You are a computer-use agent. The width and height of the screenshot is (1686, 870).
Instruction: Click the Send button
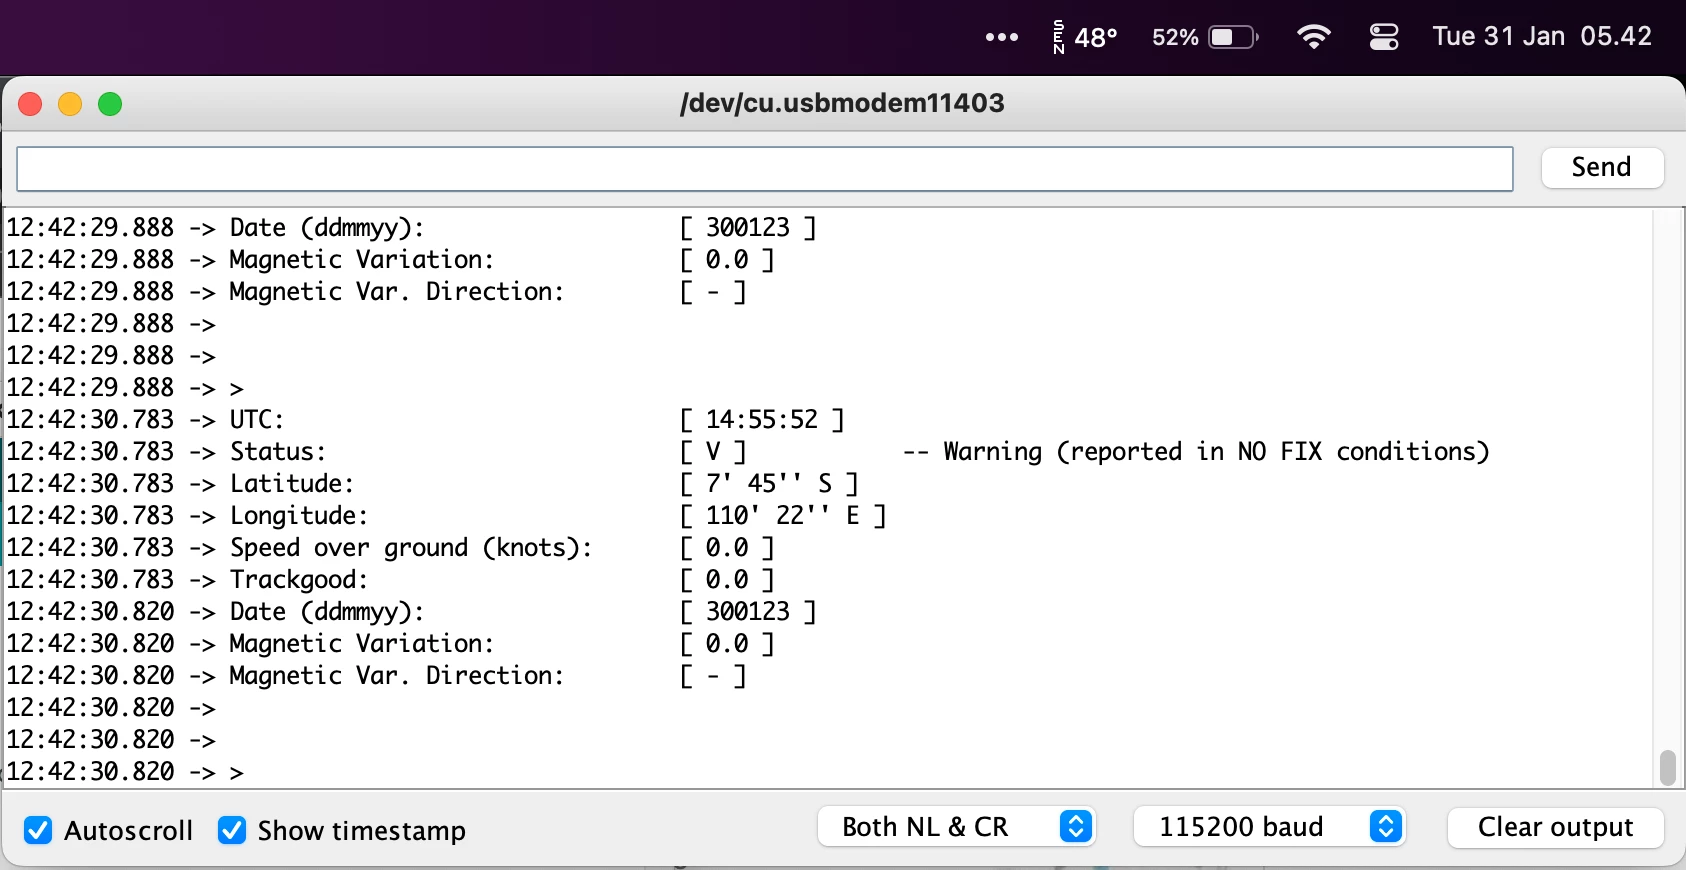coord(1602,167)
